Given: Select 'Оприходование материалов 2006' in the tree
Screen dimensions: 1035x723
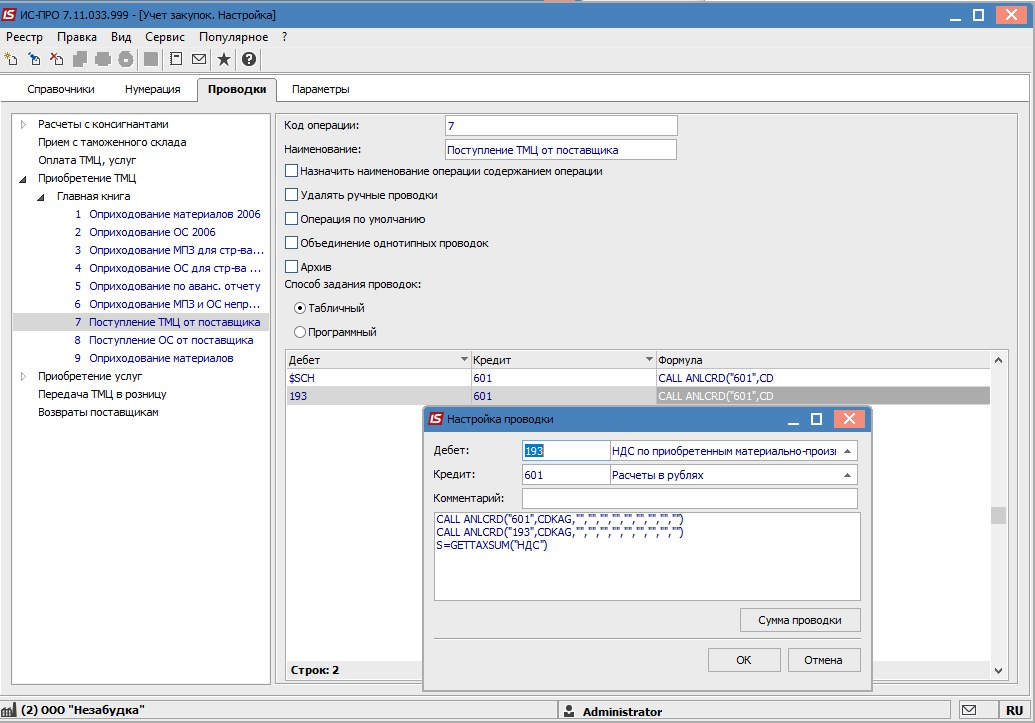Looking at the screenshot, I should coord(175,214).
